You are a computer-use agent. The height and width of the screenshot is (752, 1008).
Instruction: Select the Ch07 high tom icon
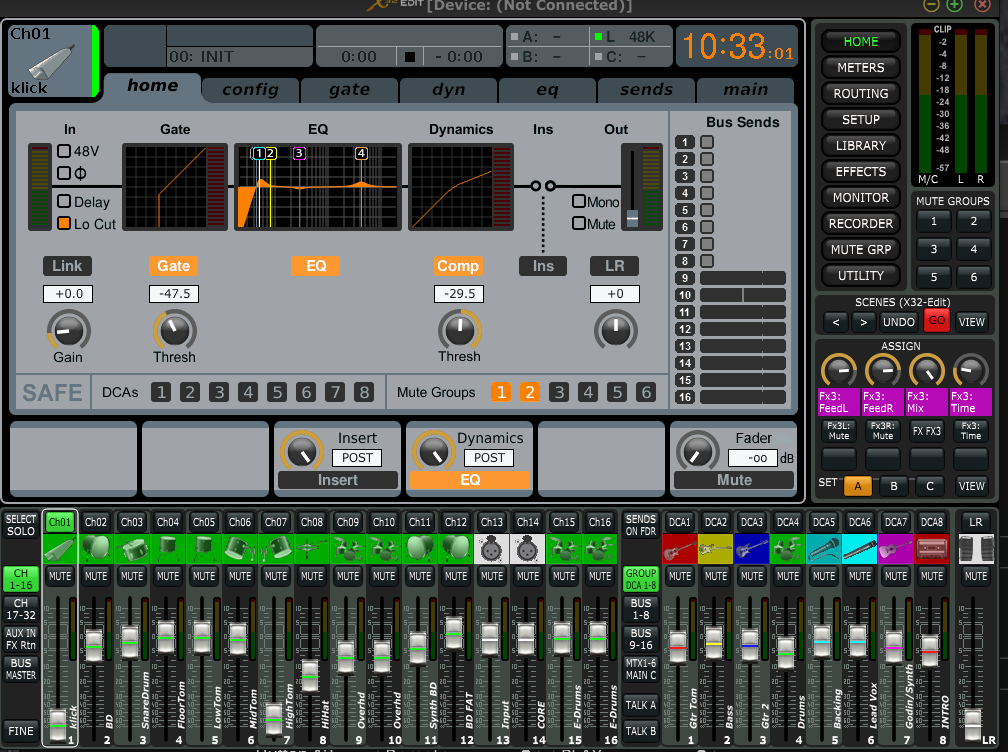point(276,550)
